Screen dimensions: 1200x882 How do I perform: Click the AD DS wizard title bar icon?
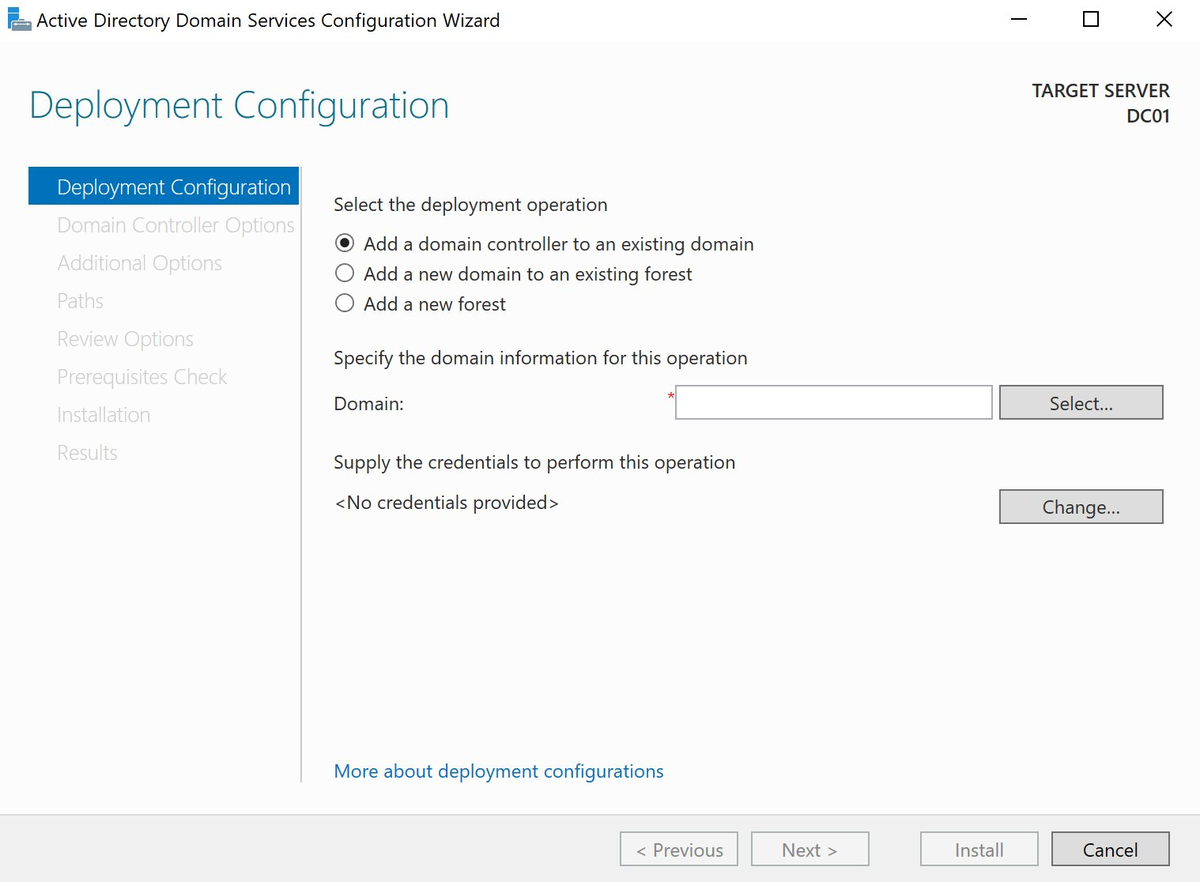point(20,19)
